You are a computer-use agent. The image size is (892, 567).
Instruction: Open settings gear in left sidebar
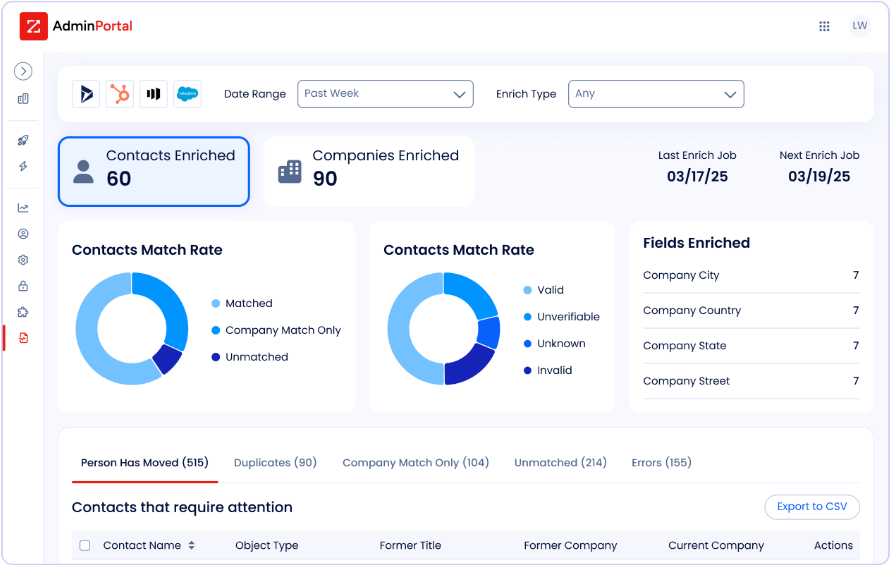(x=23, y=260)
